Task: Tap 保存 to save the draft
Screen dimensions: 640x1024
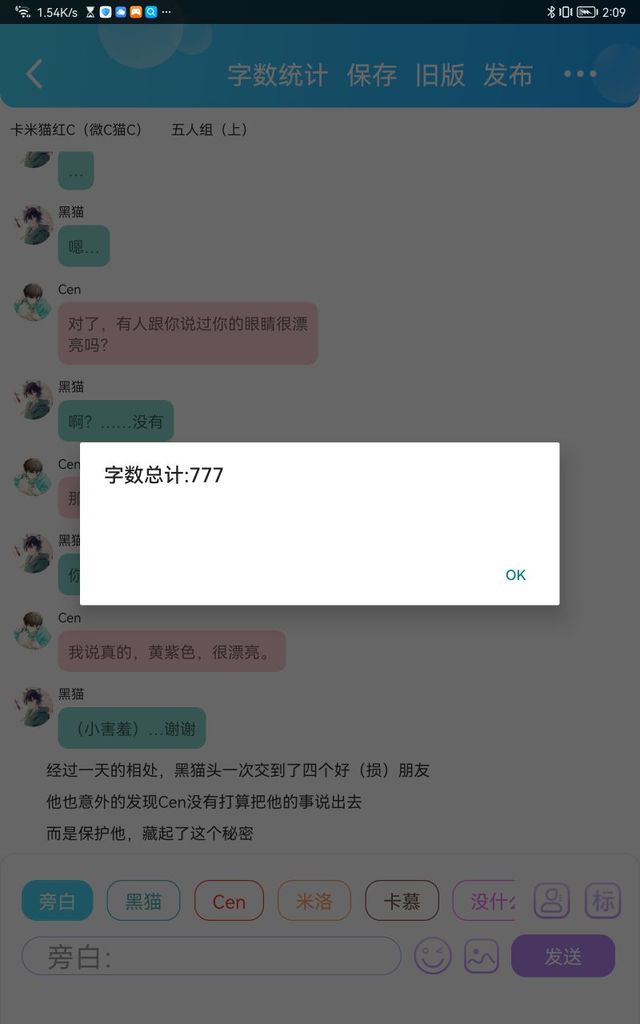Action: click(372, 74)
